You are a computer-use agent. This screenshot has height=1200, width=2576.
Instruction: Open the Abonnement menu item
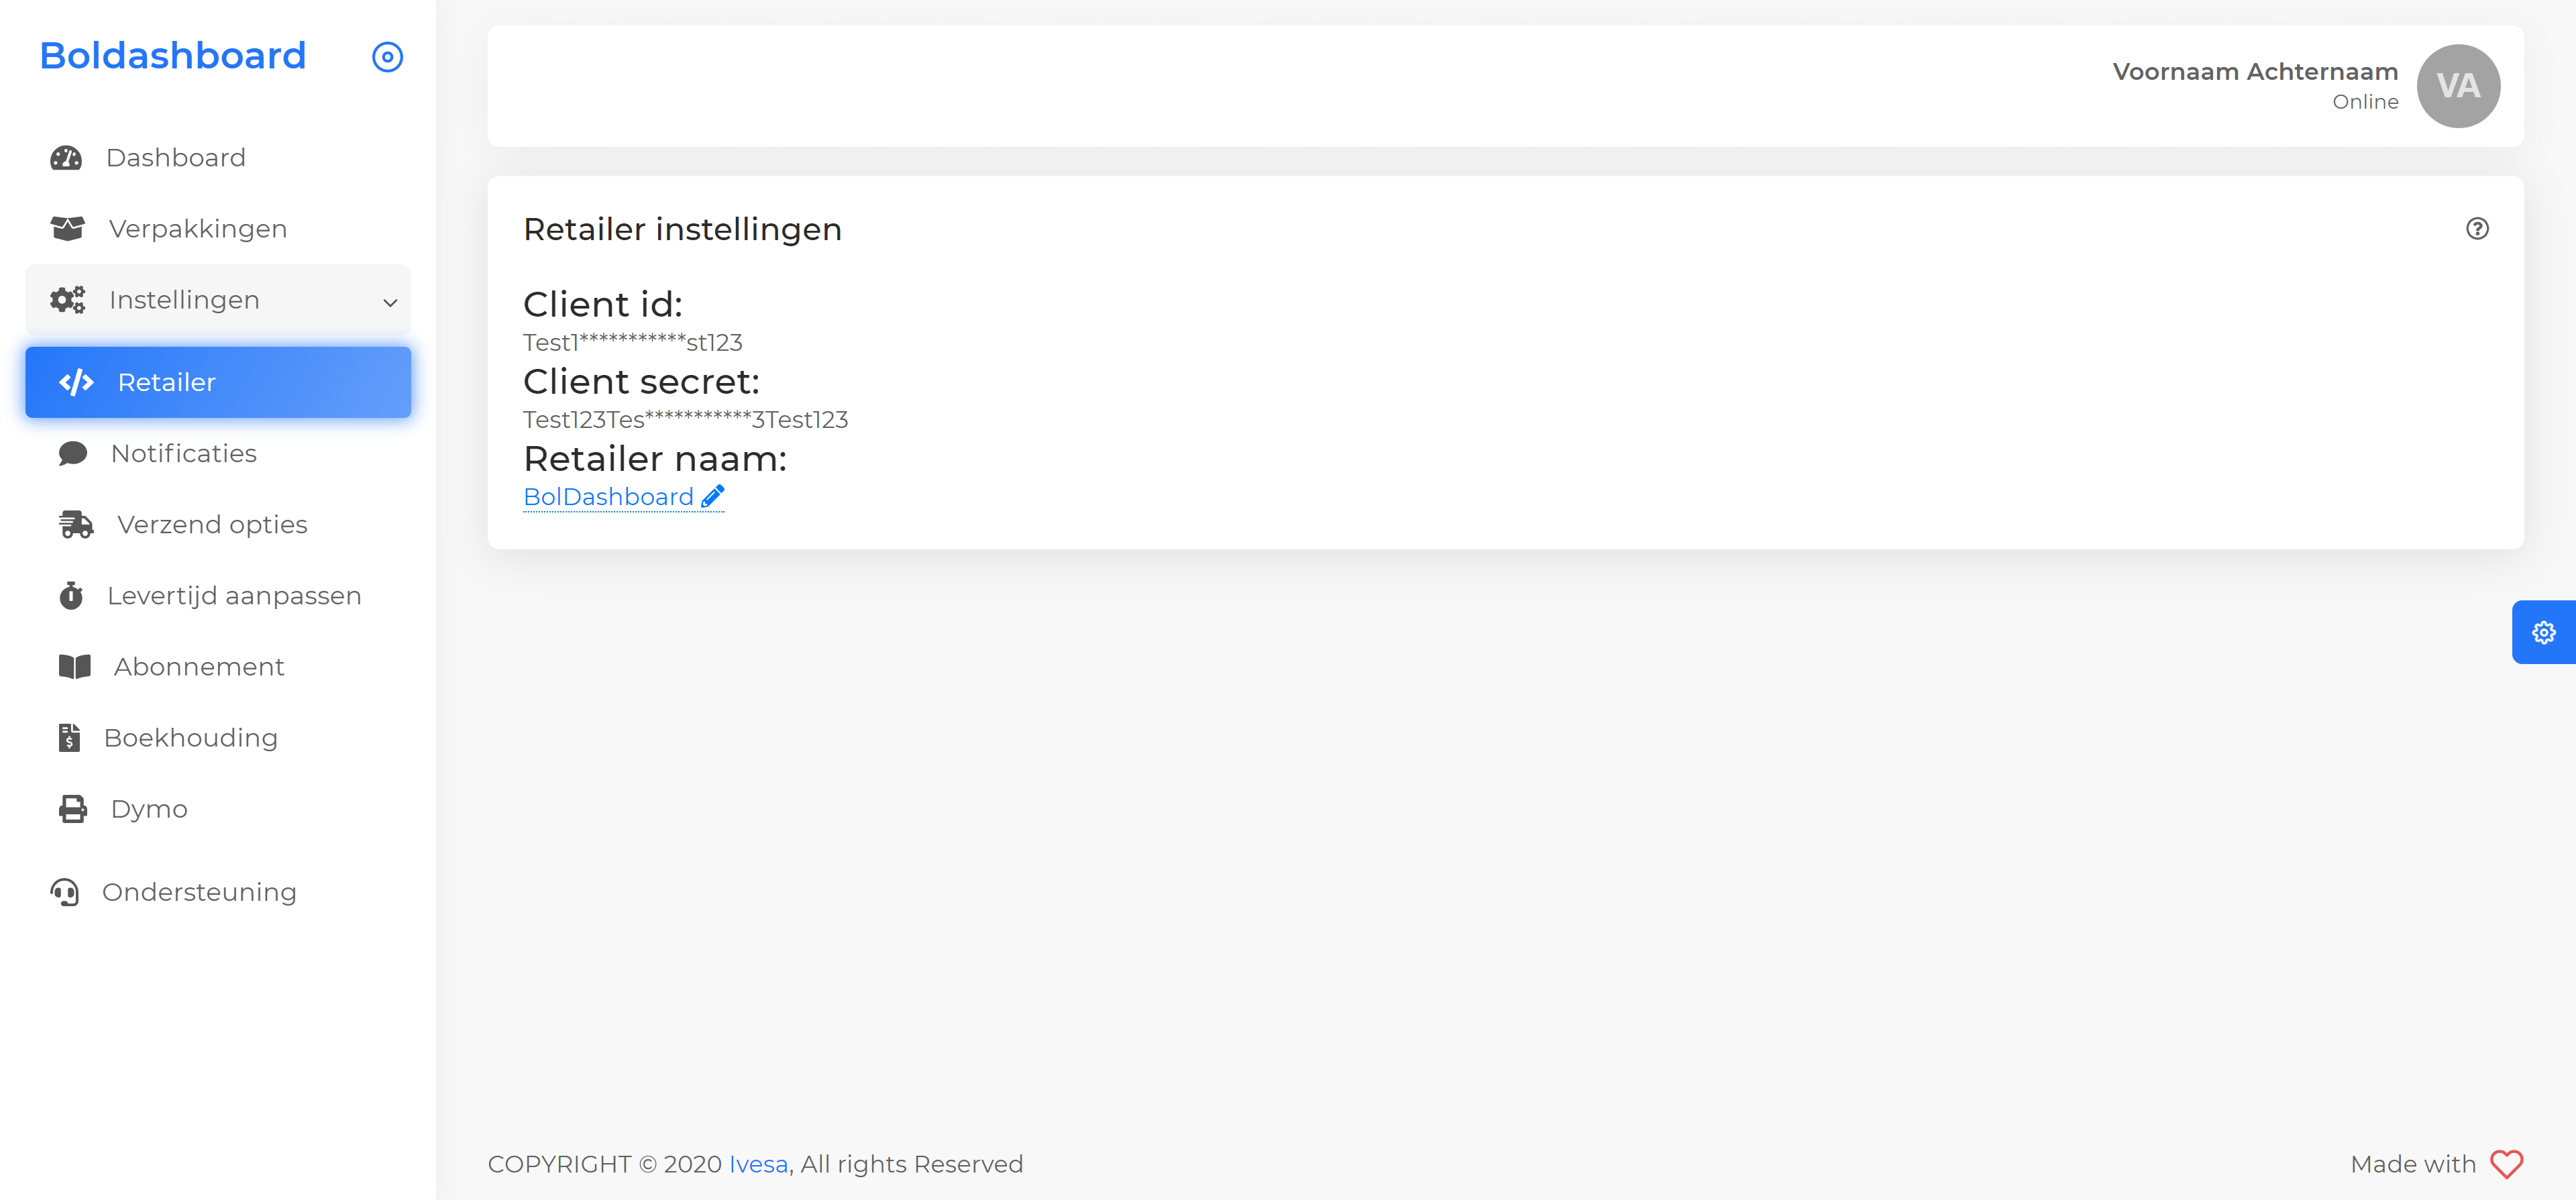(x=198, y=667)
